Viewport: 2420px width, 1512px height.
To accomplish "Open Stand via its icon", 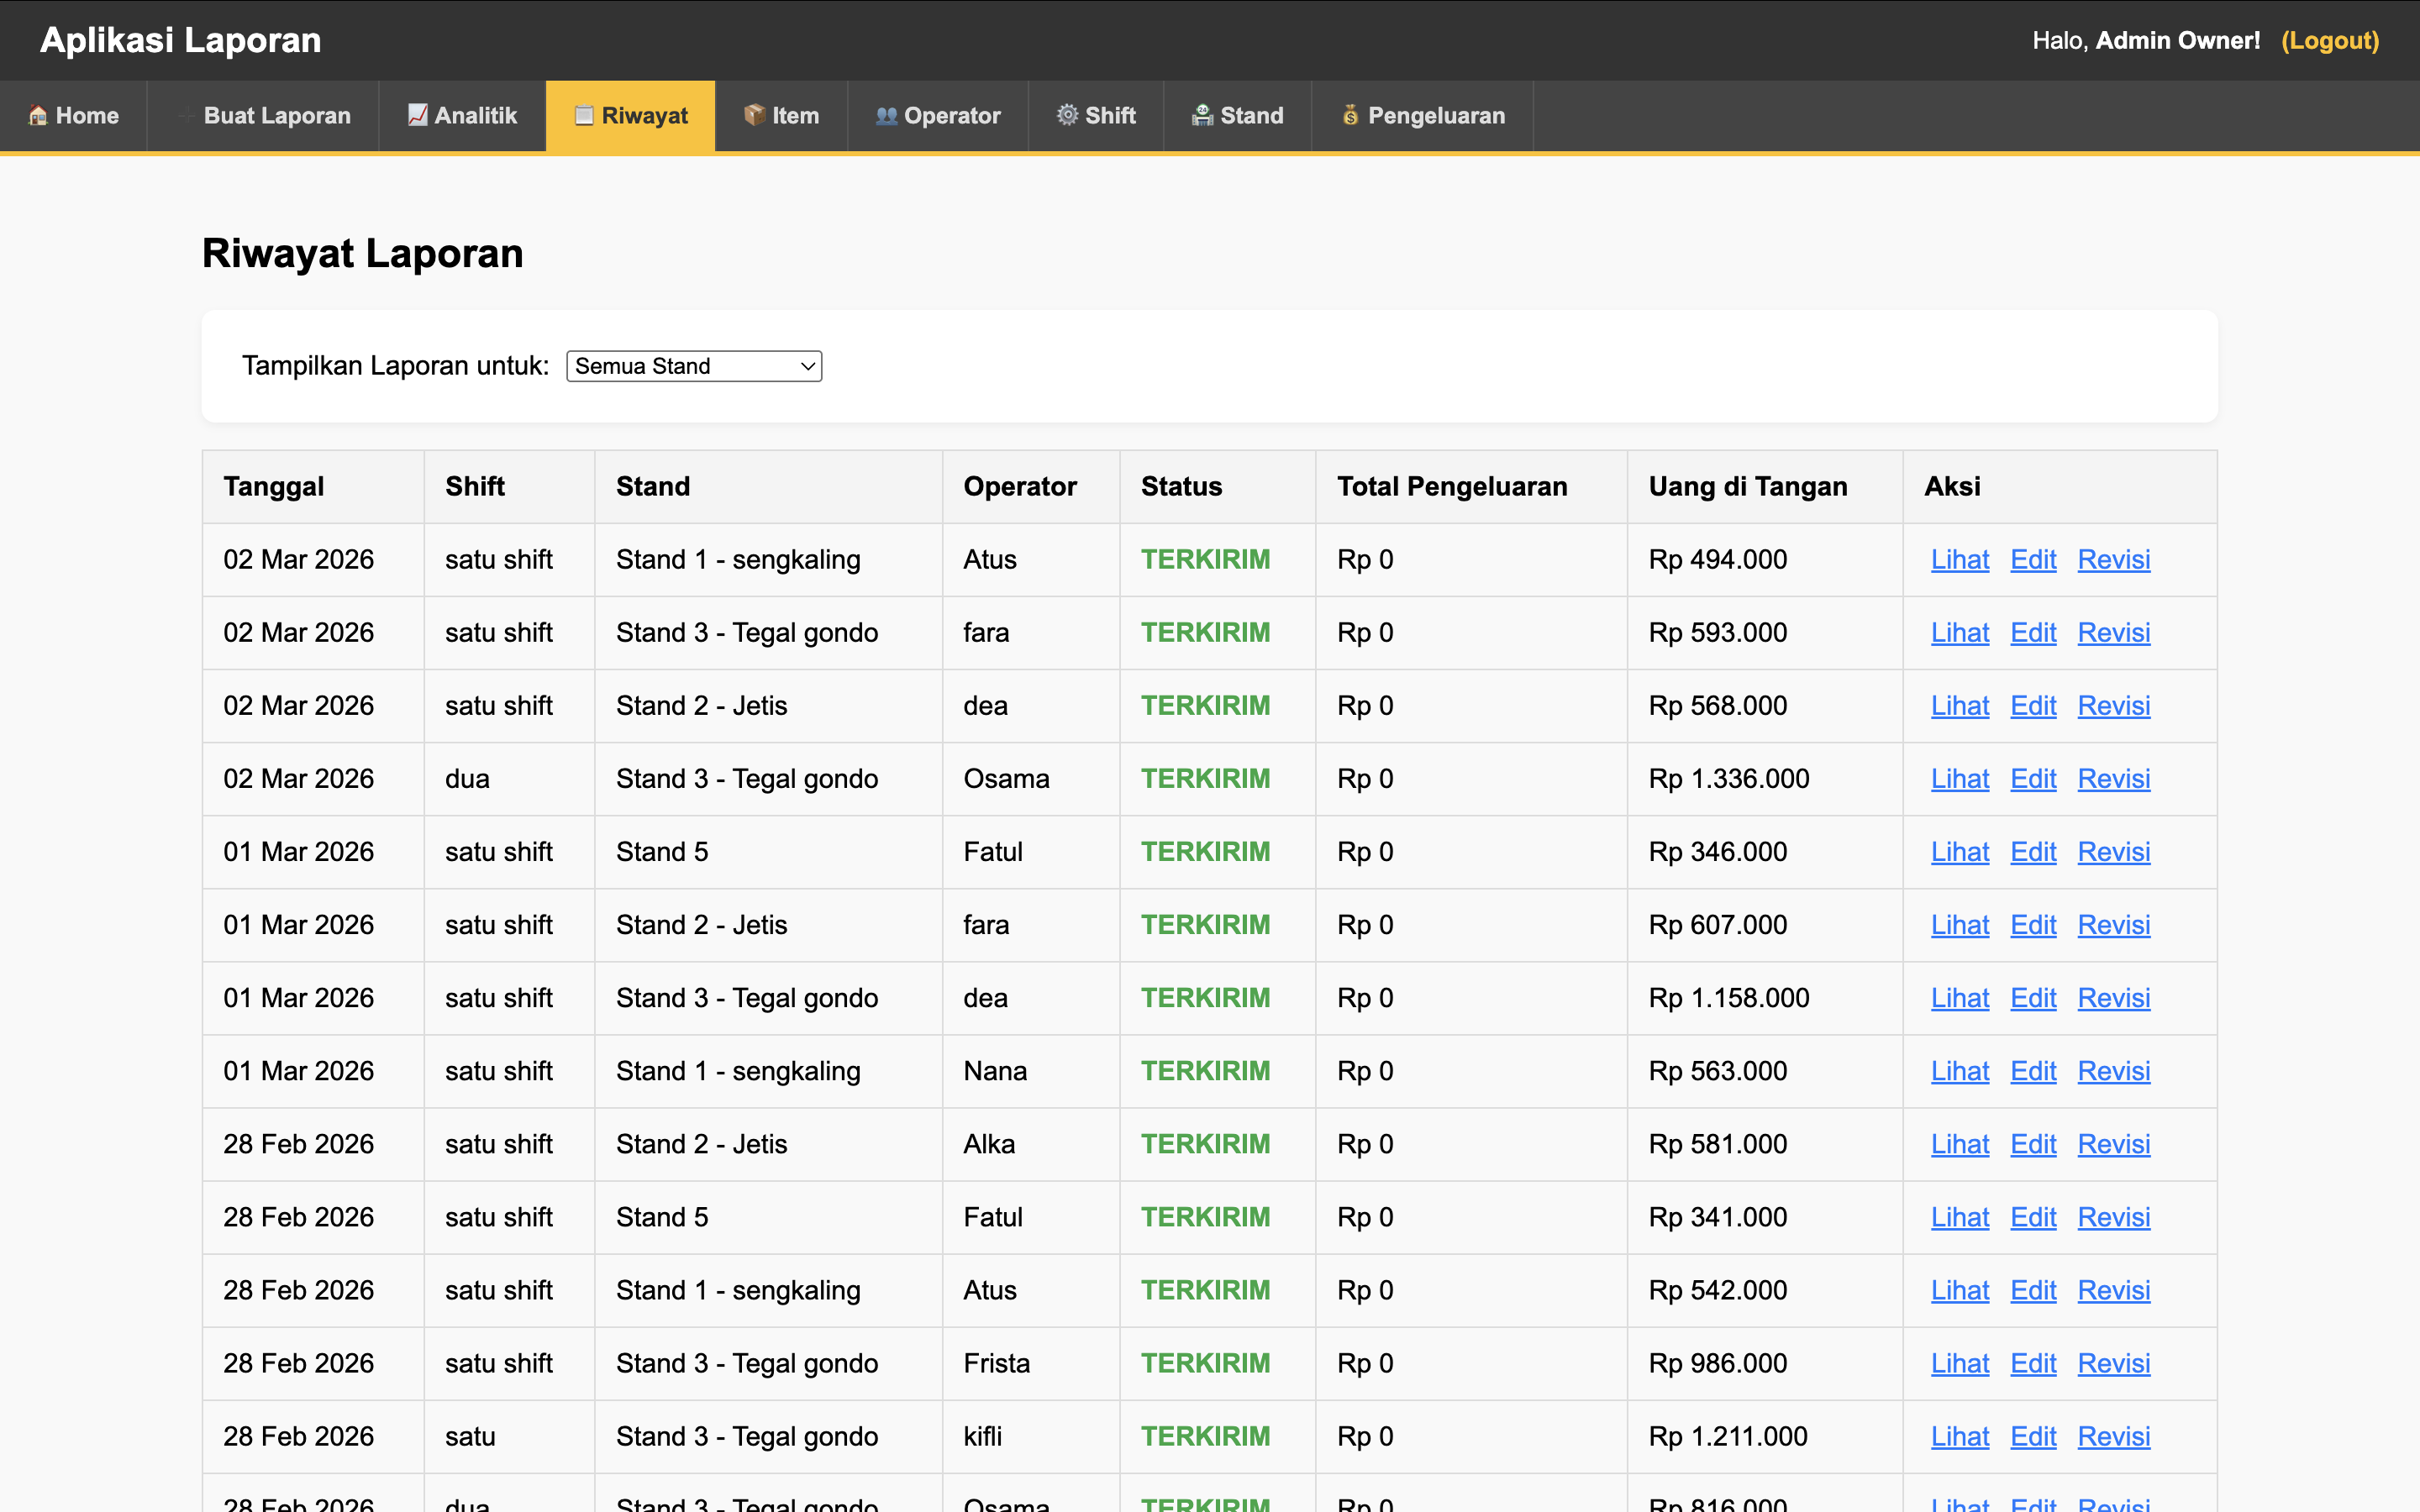I will (x=1202, y=115).
